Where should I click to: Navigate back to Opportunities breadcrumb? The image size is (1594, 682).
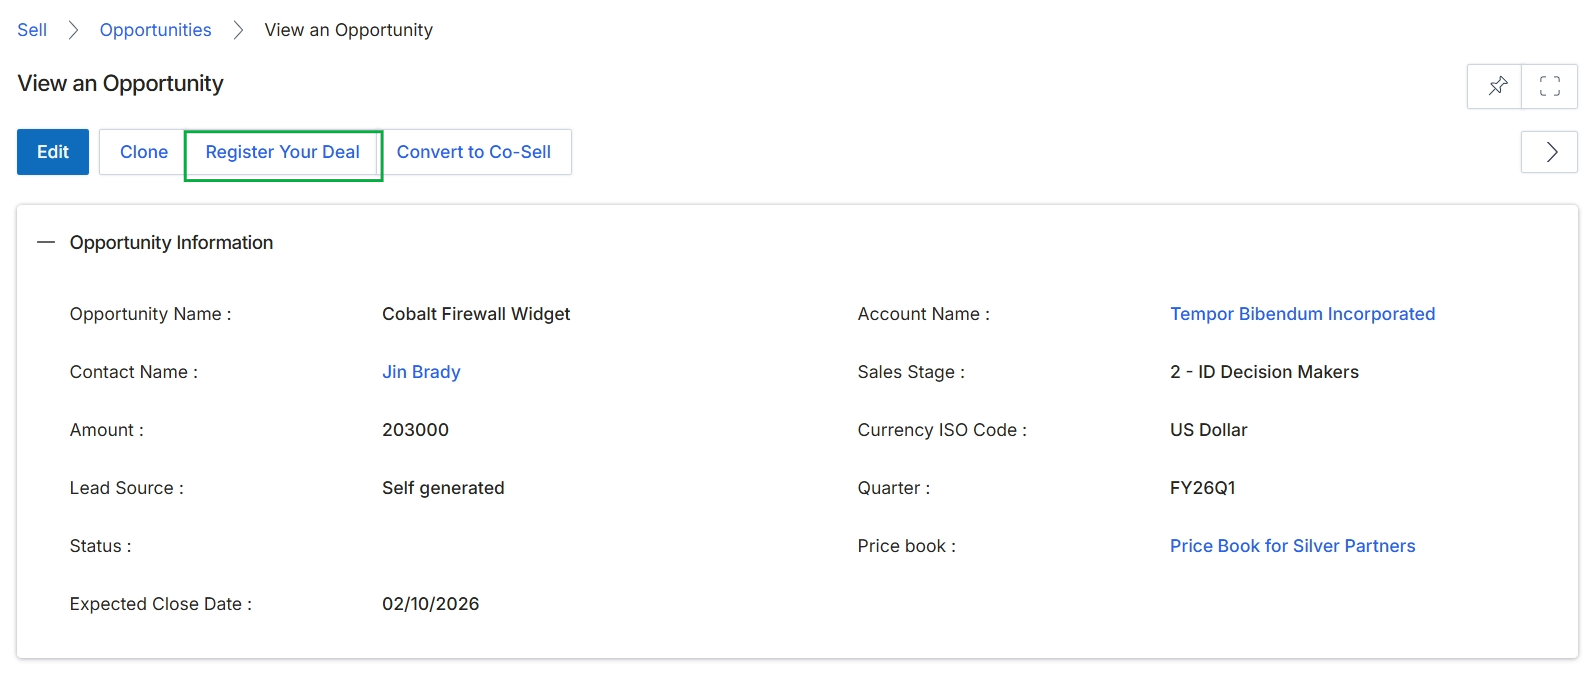click(156, 30)
